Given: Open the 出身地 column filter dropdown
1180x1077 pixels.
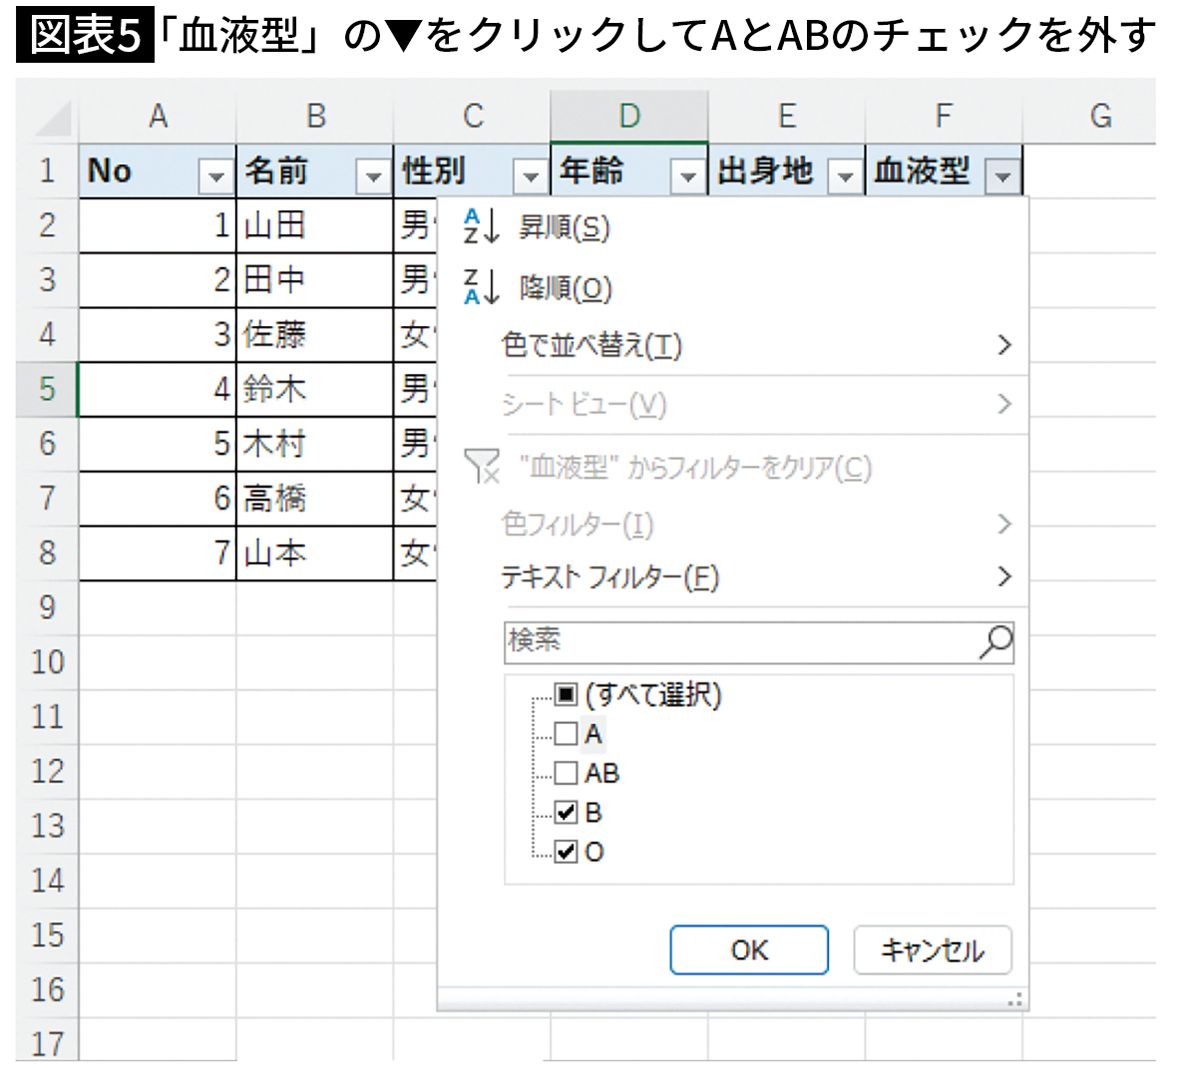Looking at the screenshot, I should tap(845, 178).
